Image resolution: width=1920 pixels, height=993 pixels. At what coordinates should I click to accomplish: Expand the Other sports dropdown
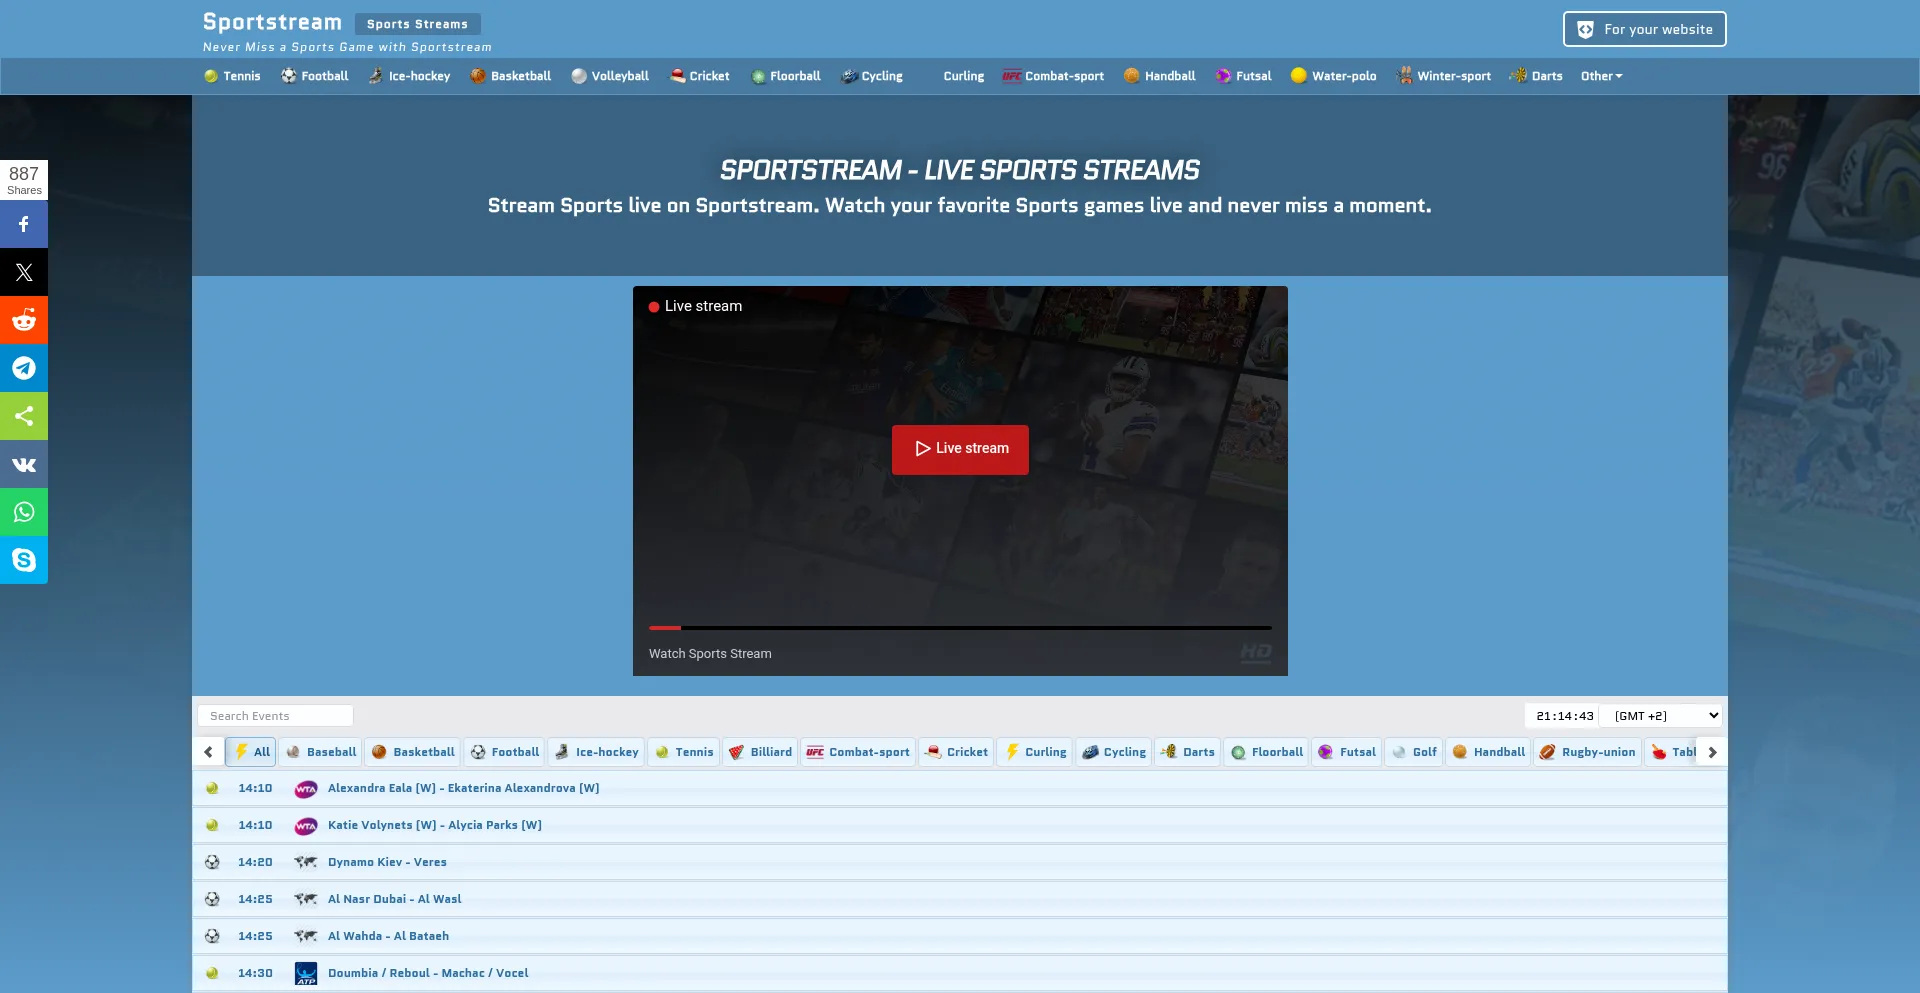pos(1601,76)
